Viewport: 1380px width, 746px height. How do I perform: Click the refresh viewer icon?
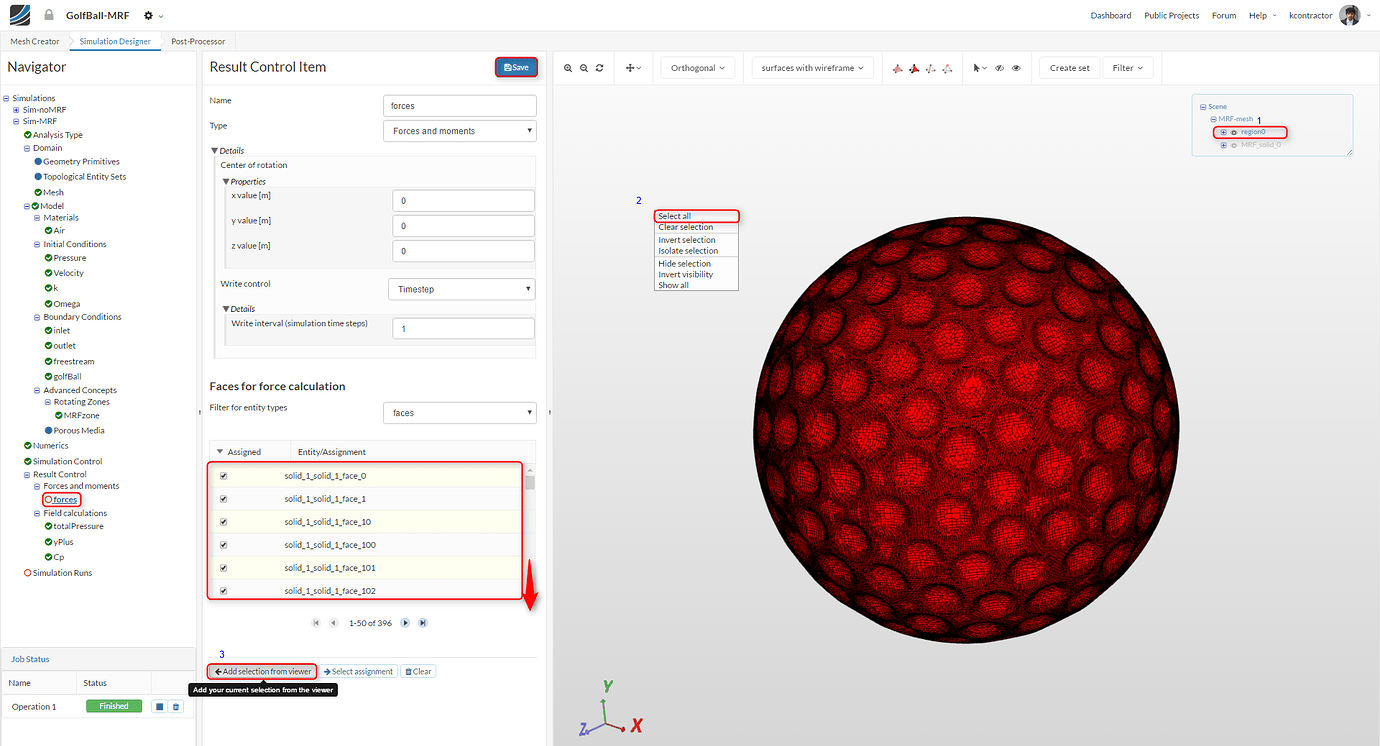599,68
